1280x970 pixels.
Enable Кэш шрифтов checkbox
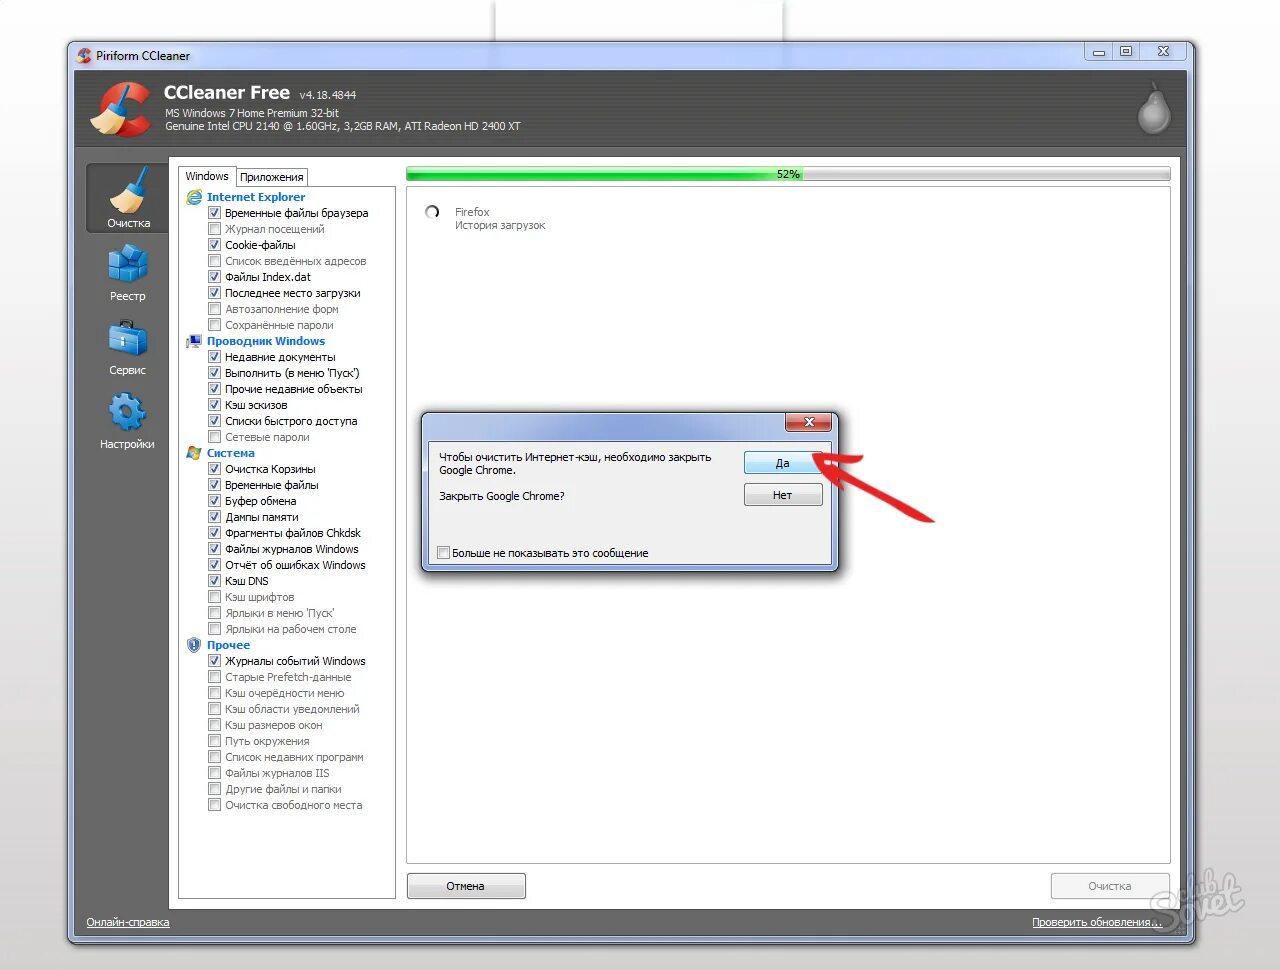[x=214, y=597]
